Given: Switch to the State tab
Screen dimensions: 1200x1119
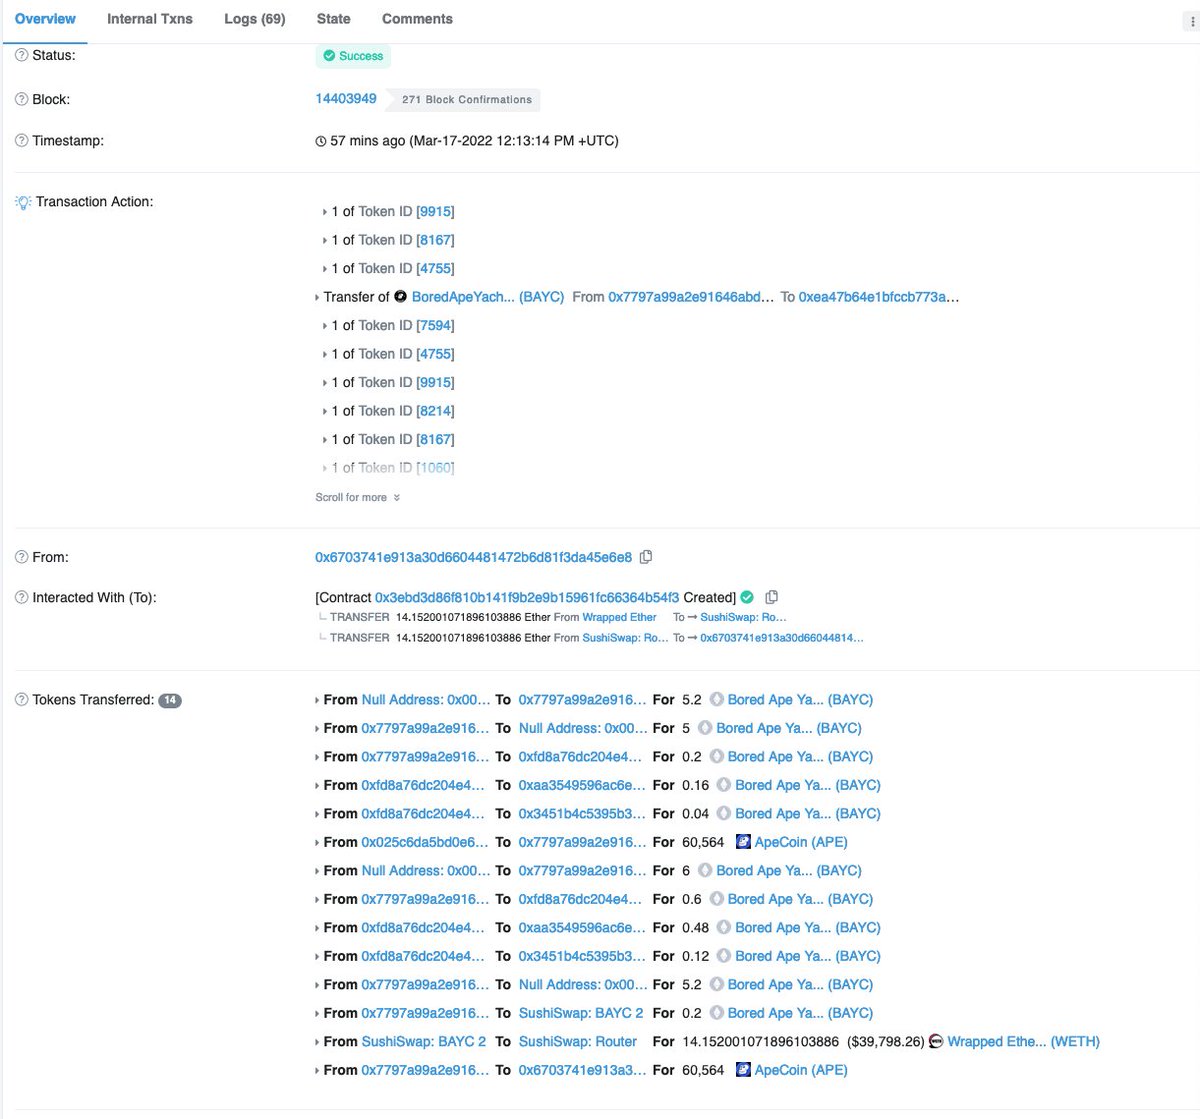Looking at the screenshot, I should 334,19.
